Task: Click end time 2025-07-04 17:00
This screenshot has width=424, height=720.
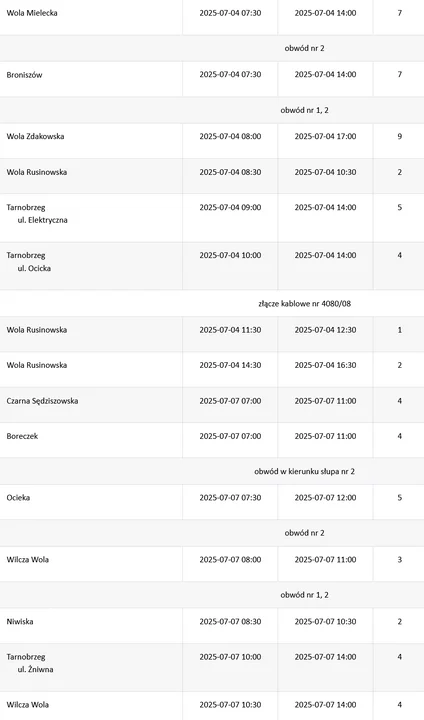Action: click(325, 136)
